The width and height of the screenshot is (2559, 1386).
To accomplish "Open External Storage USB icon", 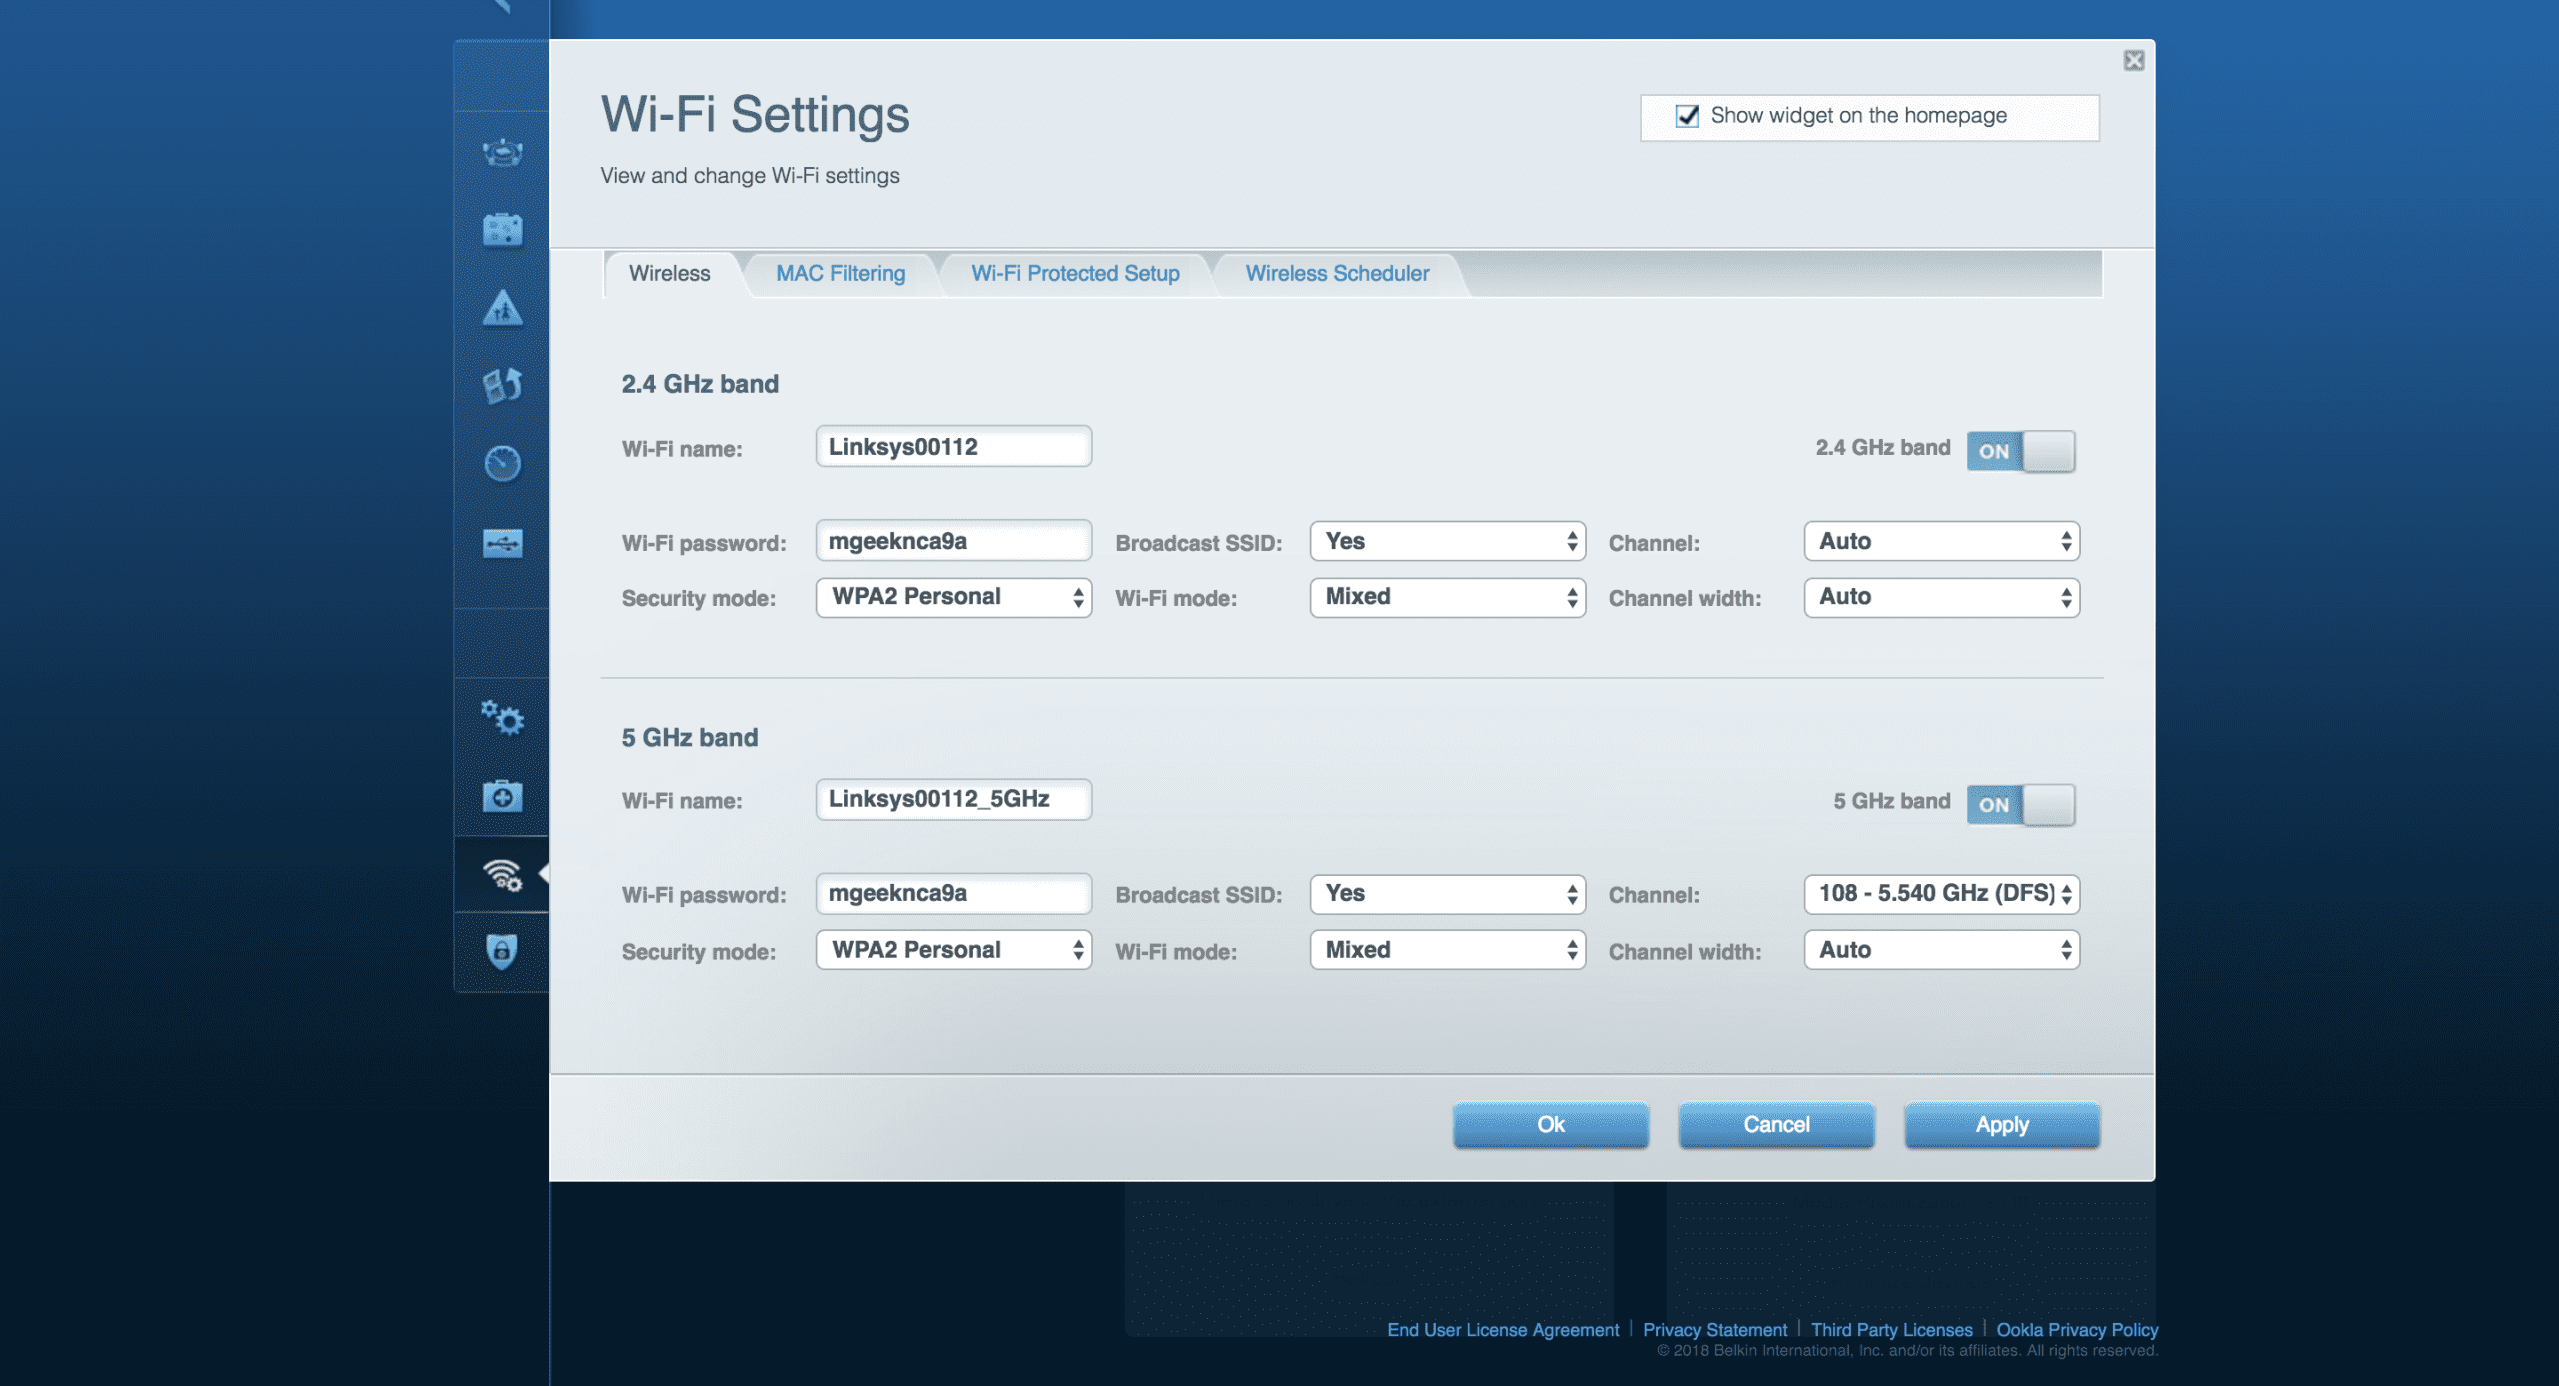I will 502,543.
